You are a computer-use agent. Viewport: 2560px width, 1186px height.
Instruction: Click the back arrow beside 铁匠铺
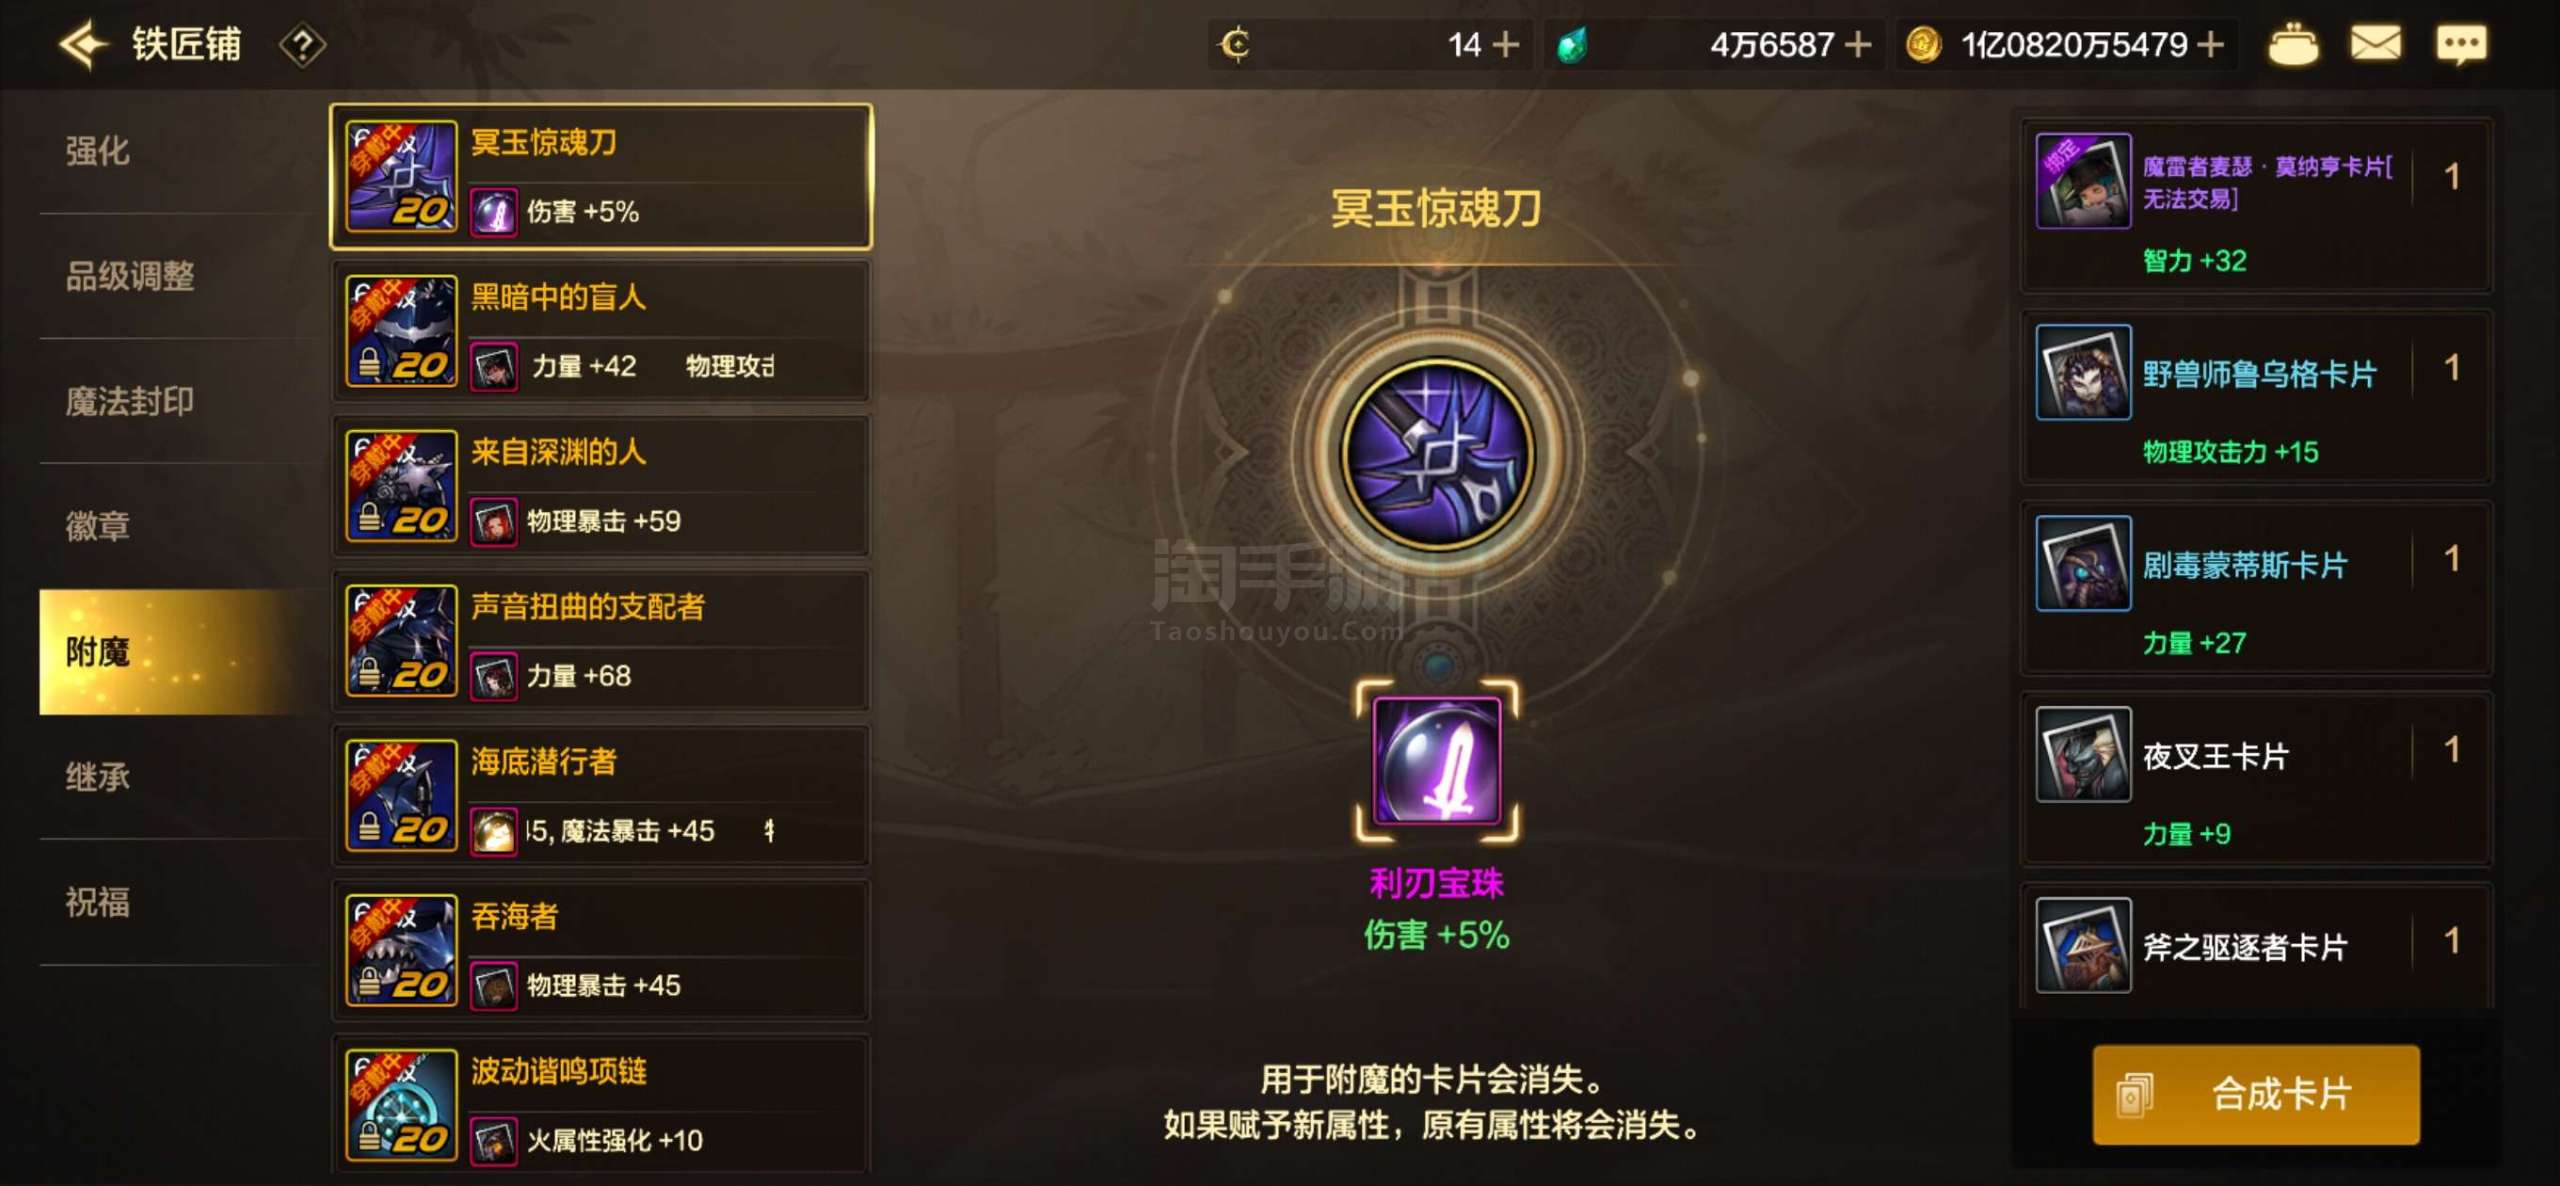pos(82,45)
